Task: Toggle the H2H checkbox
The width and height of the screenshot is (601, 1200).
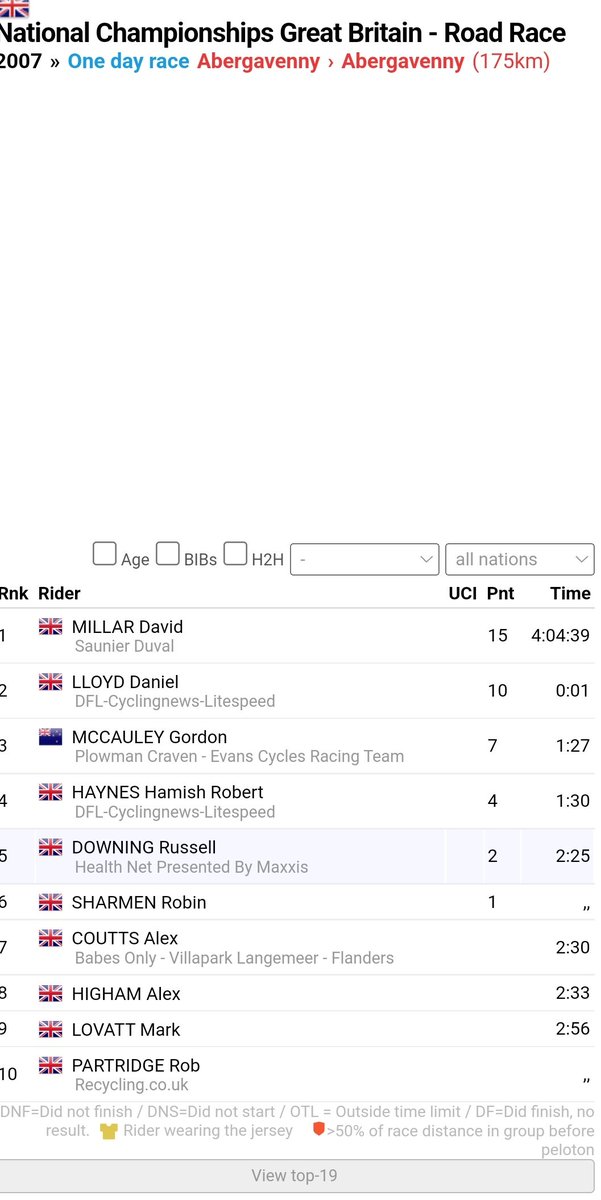Action: (x=235, y=554)
